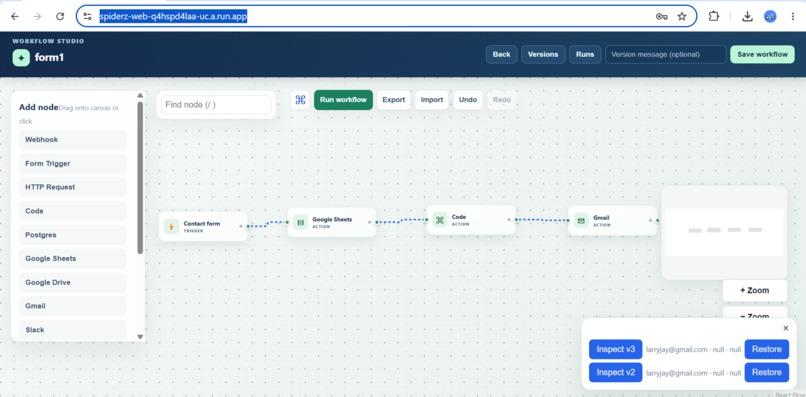Click the 'Add node' panel heading
Viewport: 806px width, 397px height.
point(39,107)
